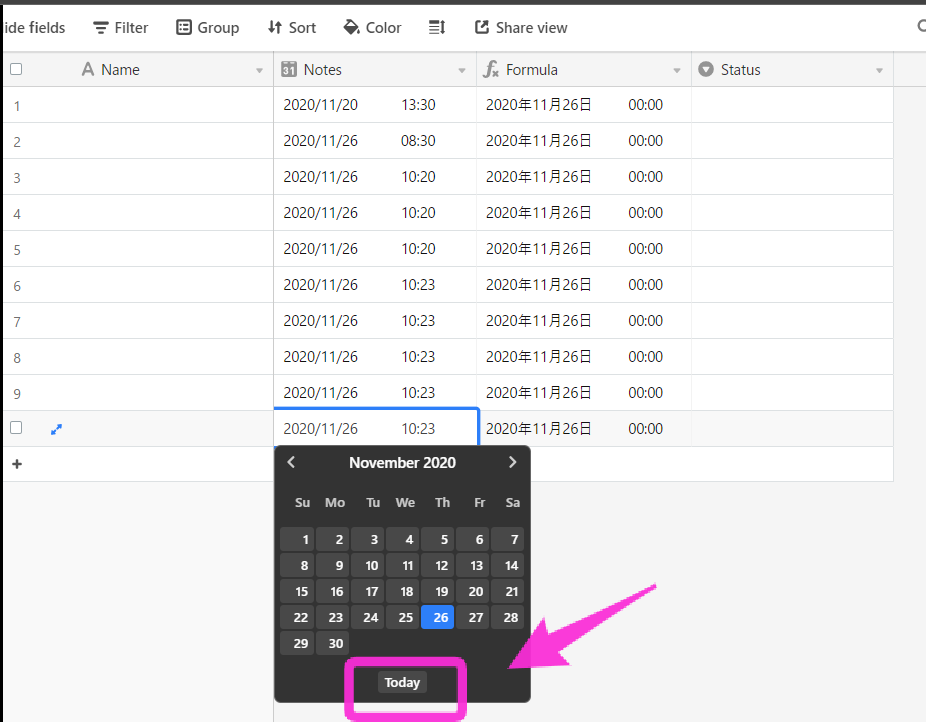Open the Sort options
This screenshot has height=722, width=926.
[x=292, y=28]
